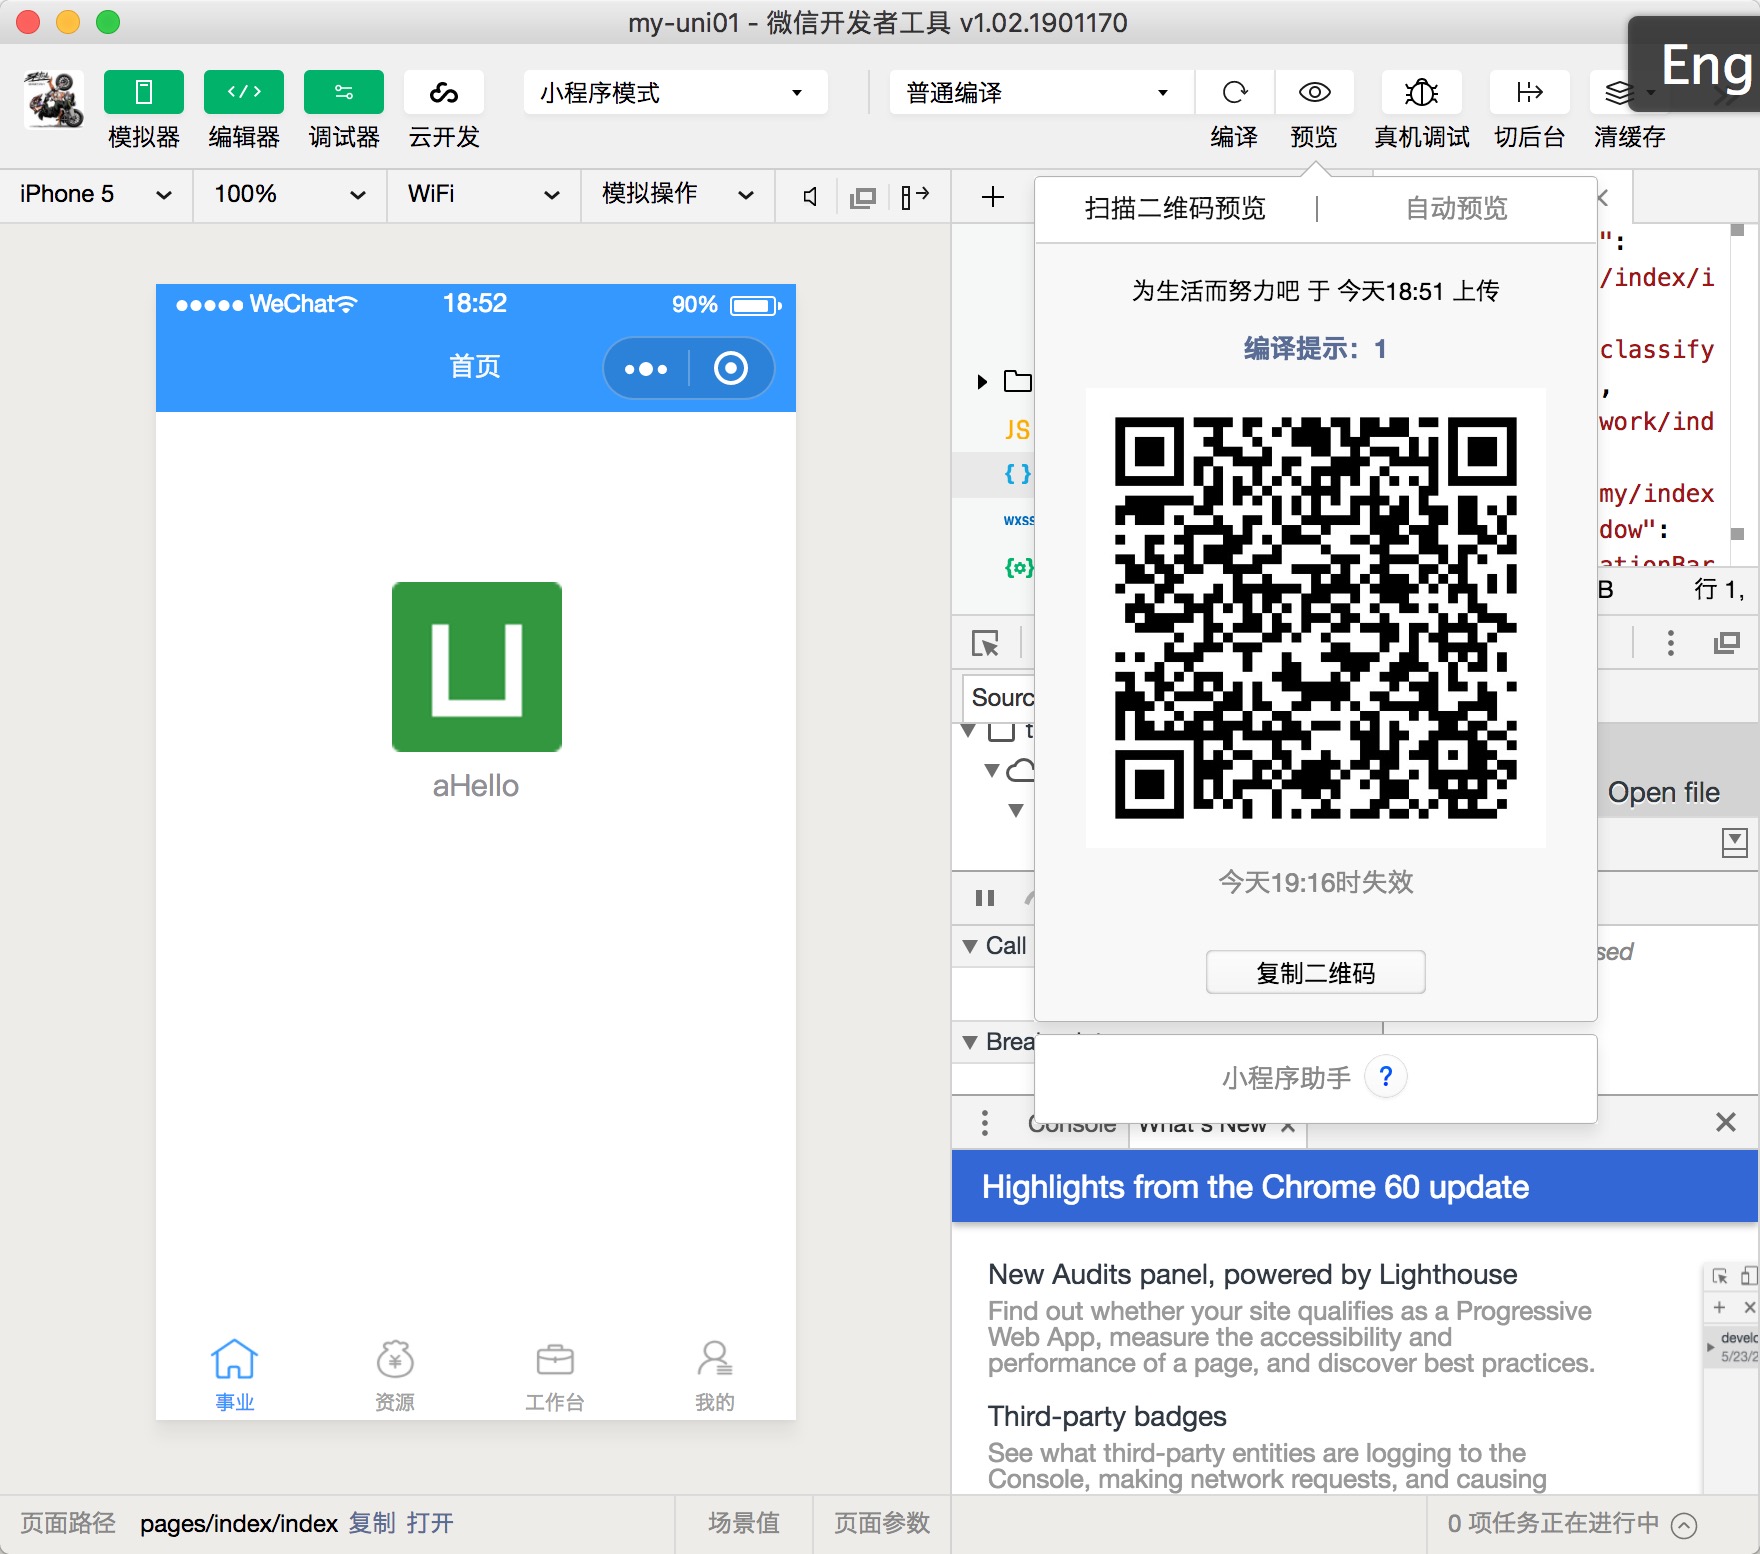The height and width of the screenshot is (1554, 1760).
Task: Click the 预览 preview eye icon
Action: coord(1314,92)
